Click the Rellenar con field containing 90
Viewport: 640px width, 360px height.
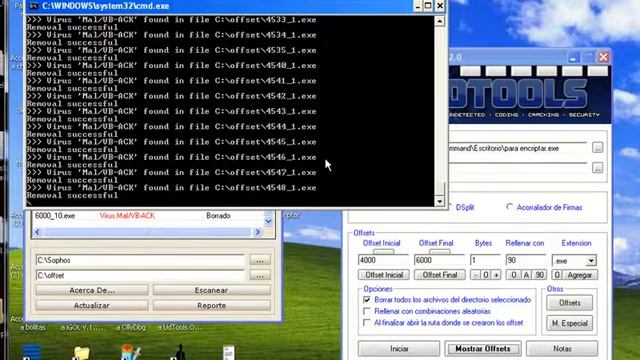(x=525, y=260)
